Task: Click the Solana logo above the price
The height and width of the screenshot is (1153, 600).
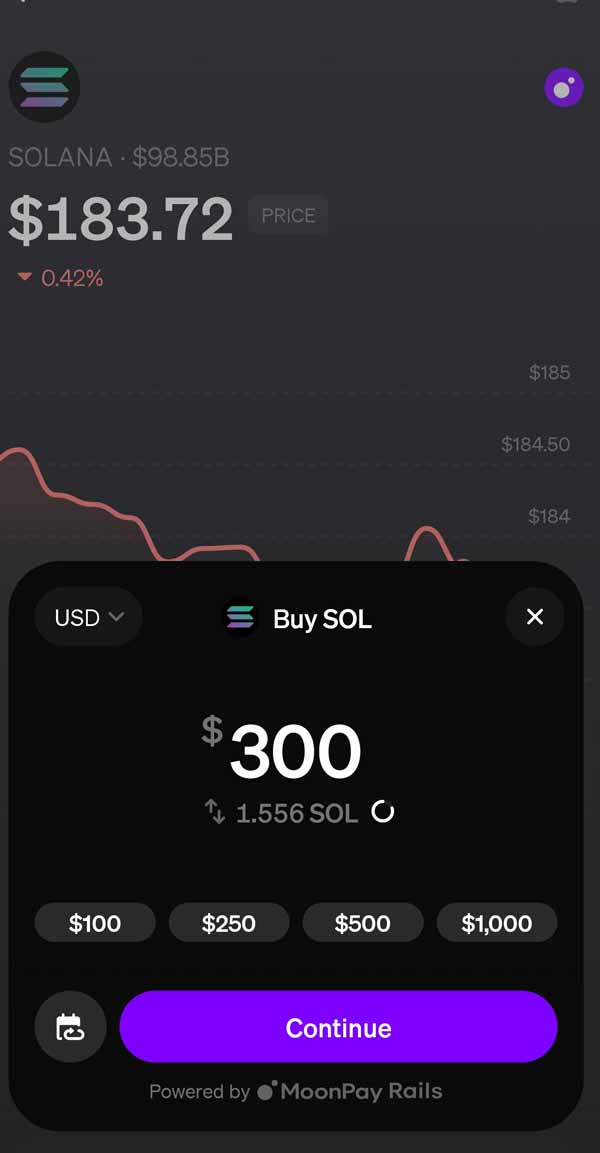Action: click(x=45, y=87)
